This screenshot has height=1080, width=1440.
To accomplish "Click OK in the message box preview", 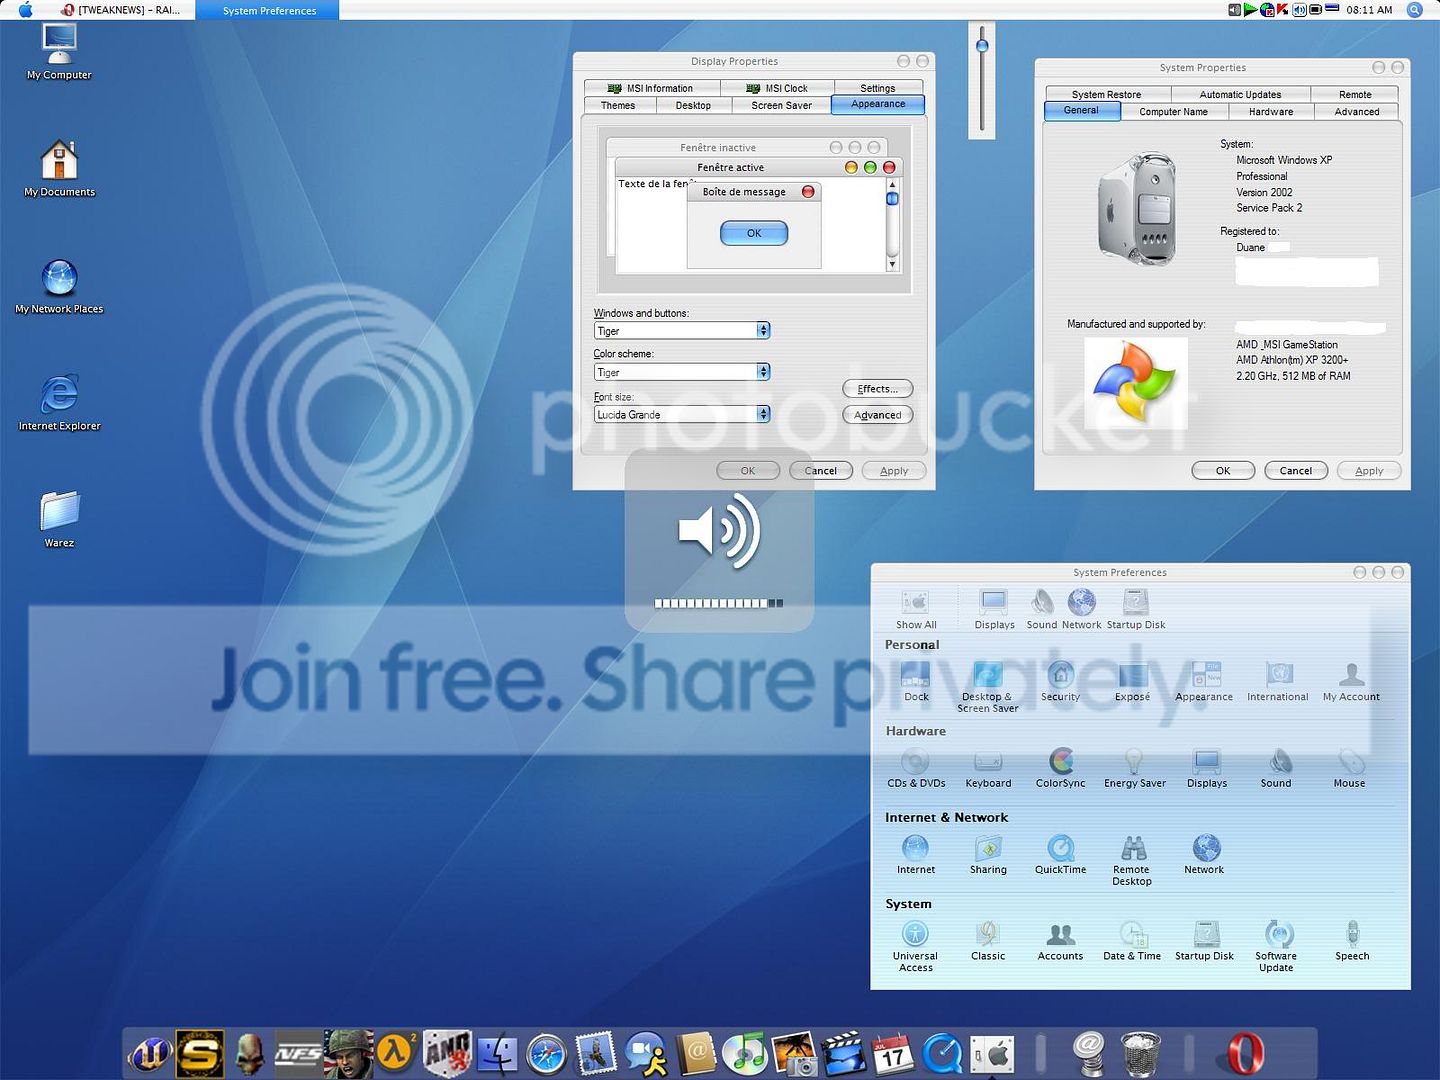I will [754, 233].
